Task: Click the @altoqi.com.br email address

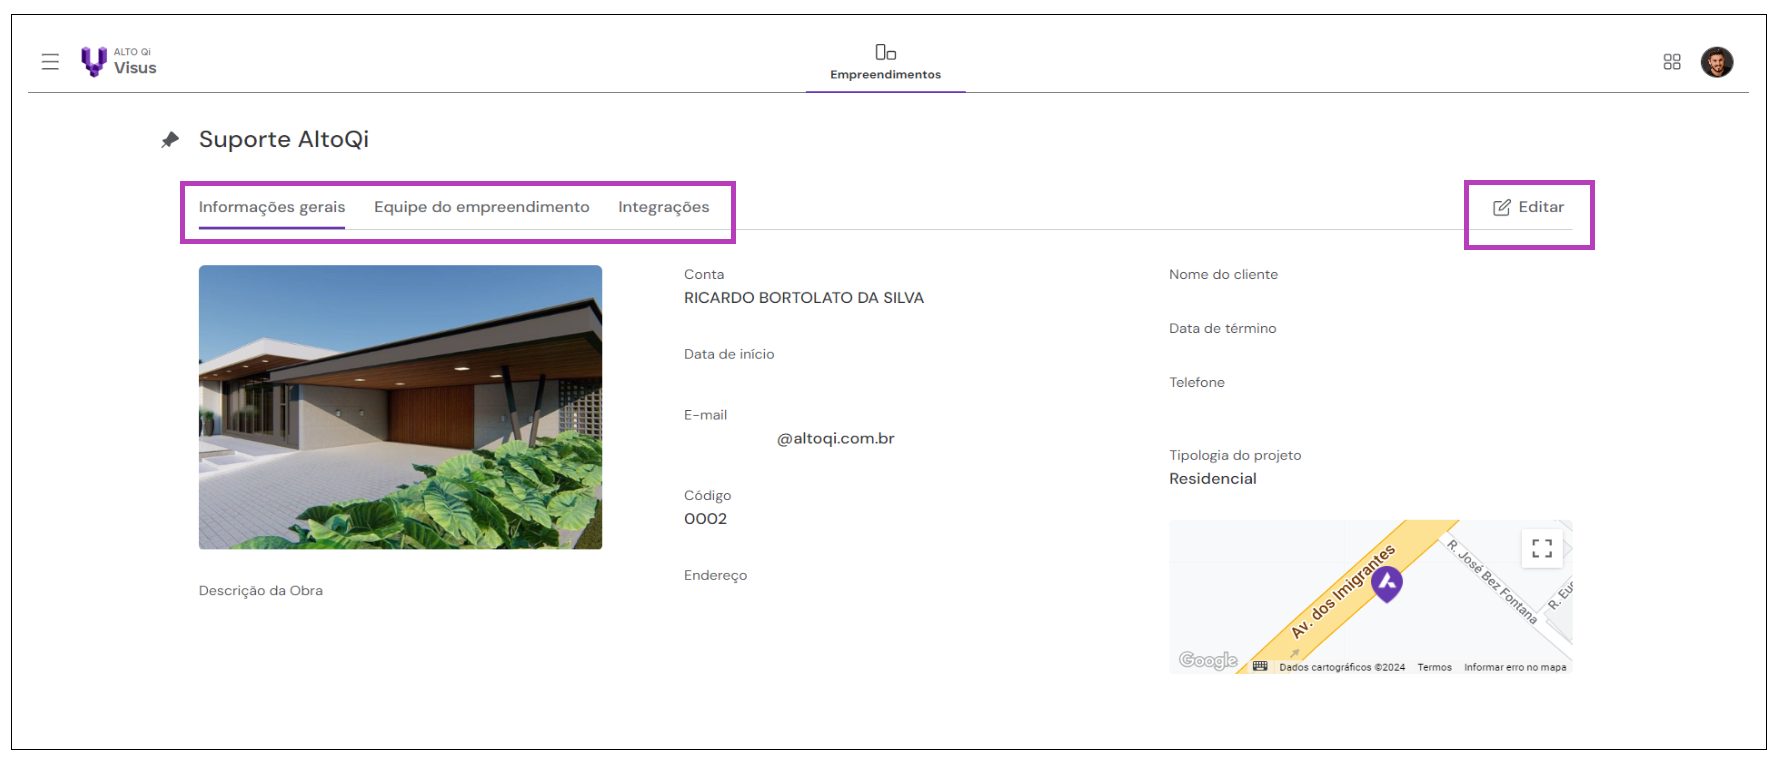Action: [x=835, y=438]
